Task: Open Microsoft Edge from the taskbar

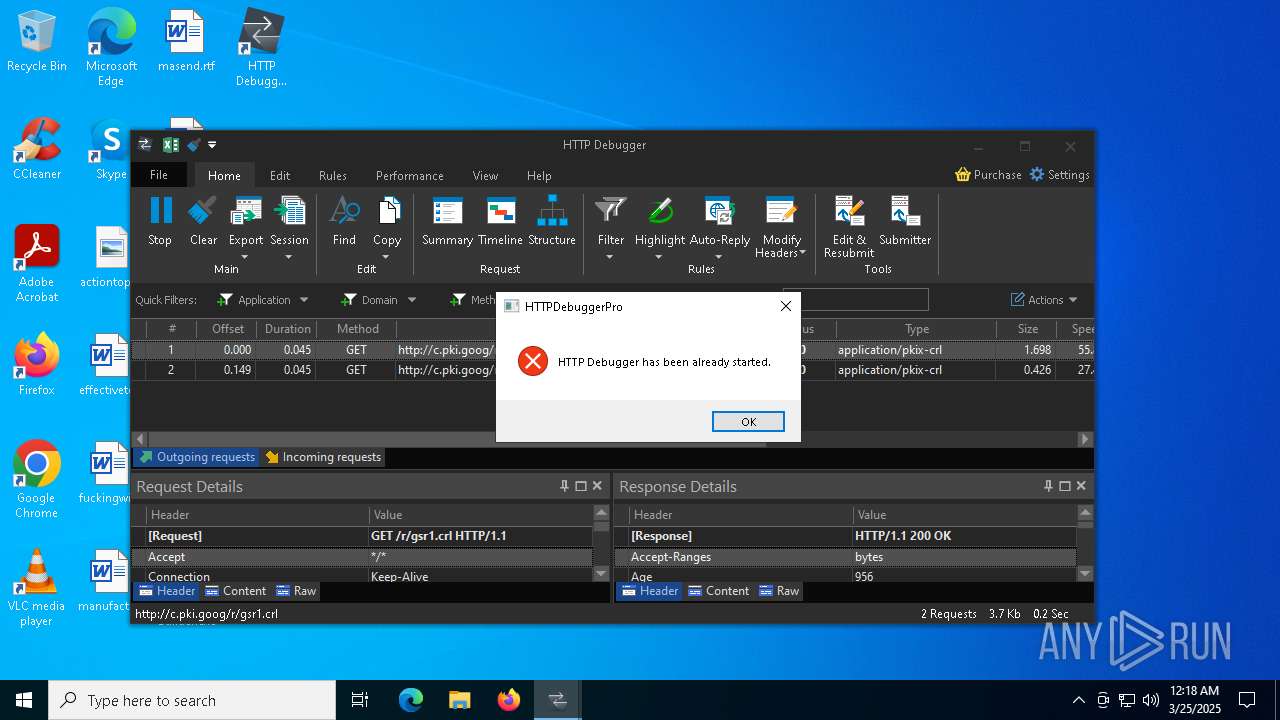Action: [x=411, y=700]
